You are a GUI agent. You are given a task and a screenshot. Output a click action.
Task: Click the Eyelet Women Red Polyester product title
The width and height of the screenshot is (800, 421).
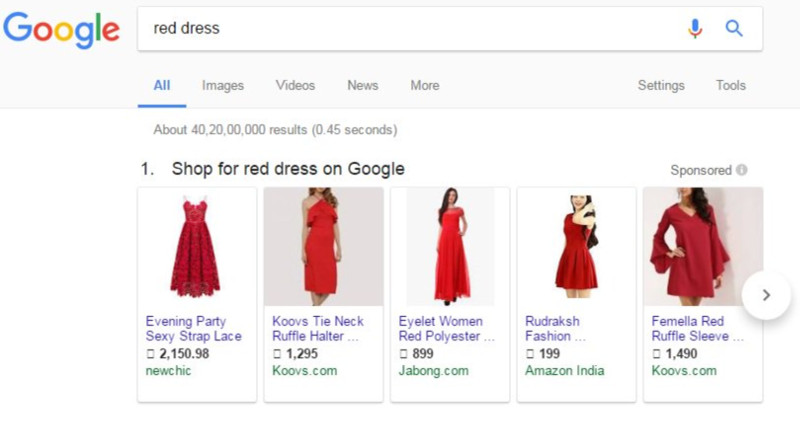click(446, 329)
